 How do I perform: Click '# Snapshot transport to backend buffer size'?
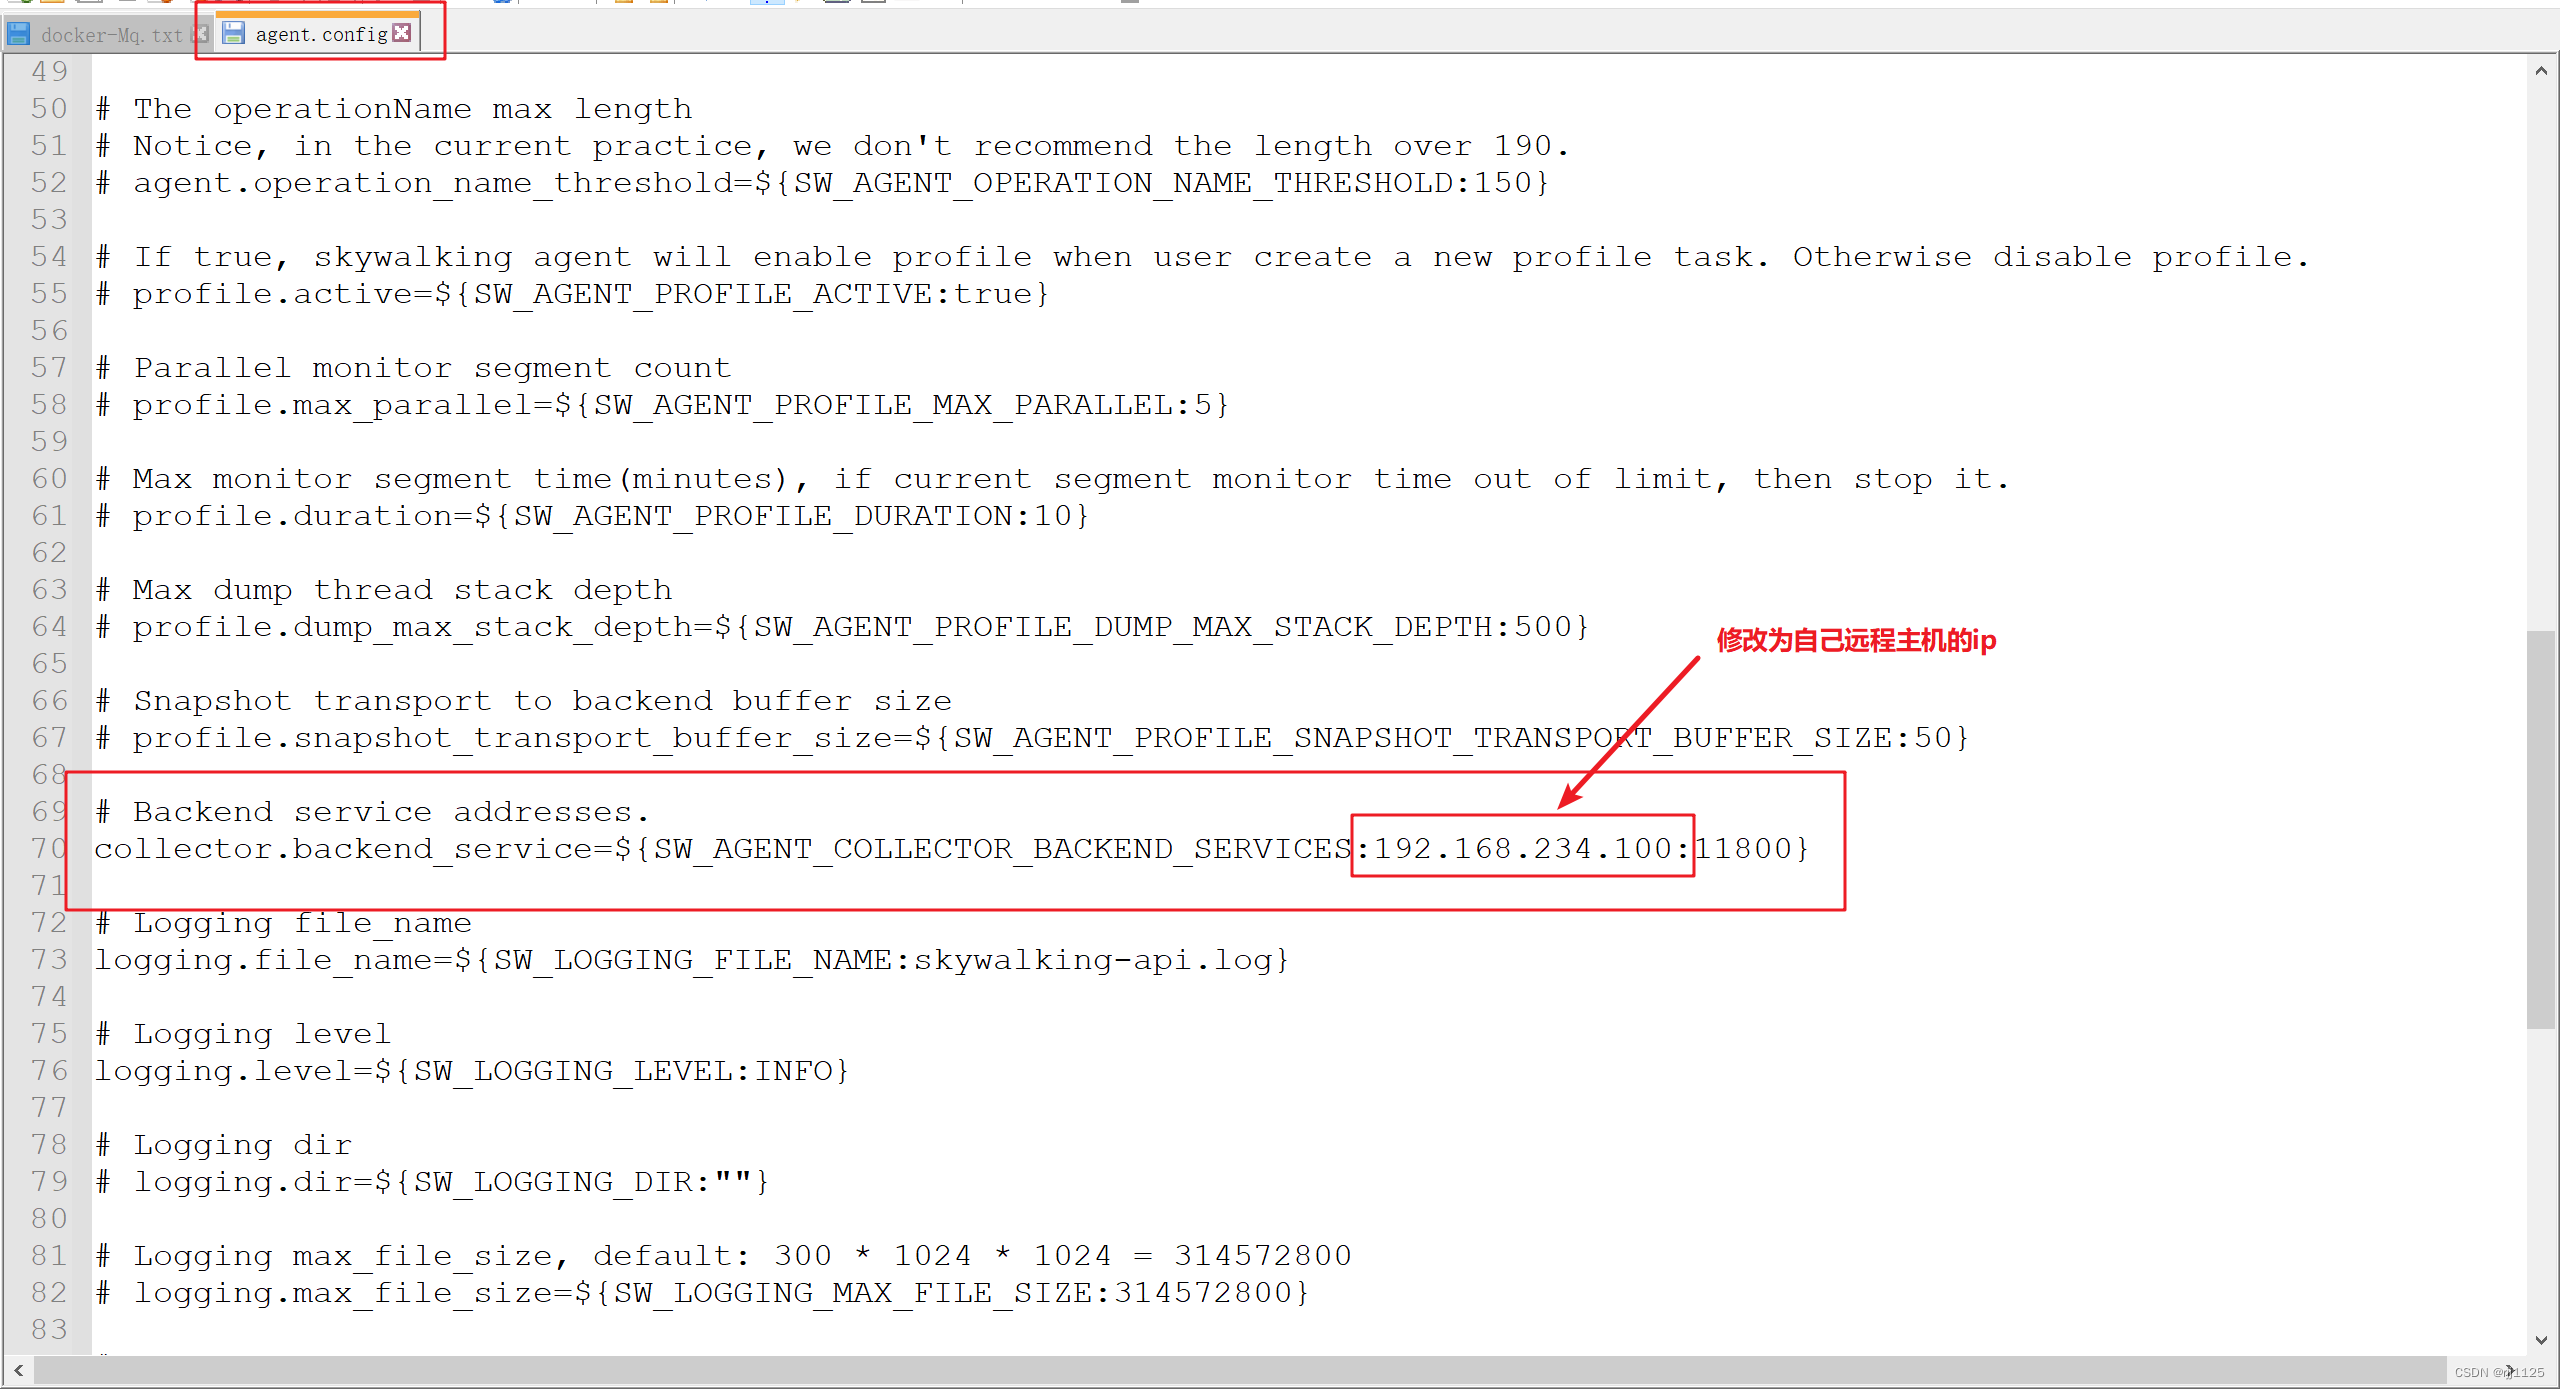coord(523,701)
